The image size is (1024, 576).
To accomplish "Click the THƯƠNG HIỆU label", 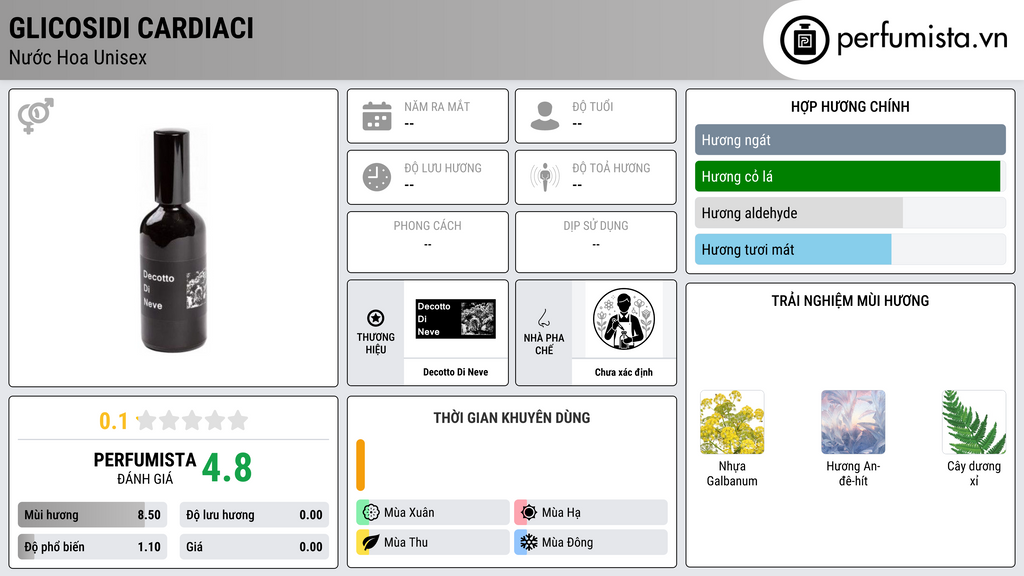I will tap(376, 344).
